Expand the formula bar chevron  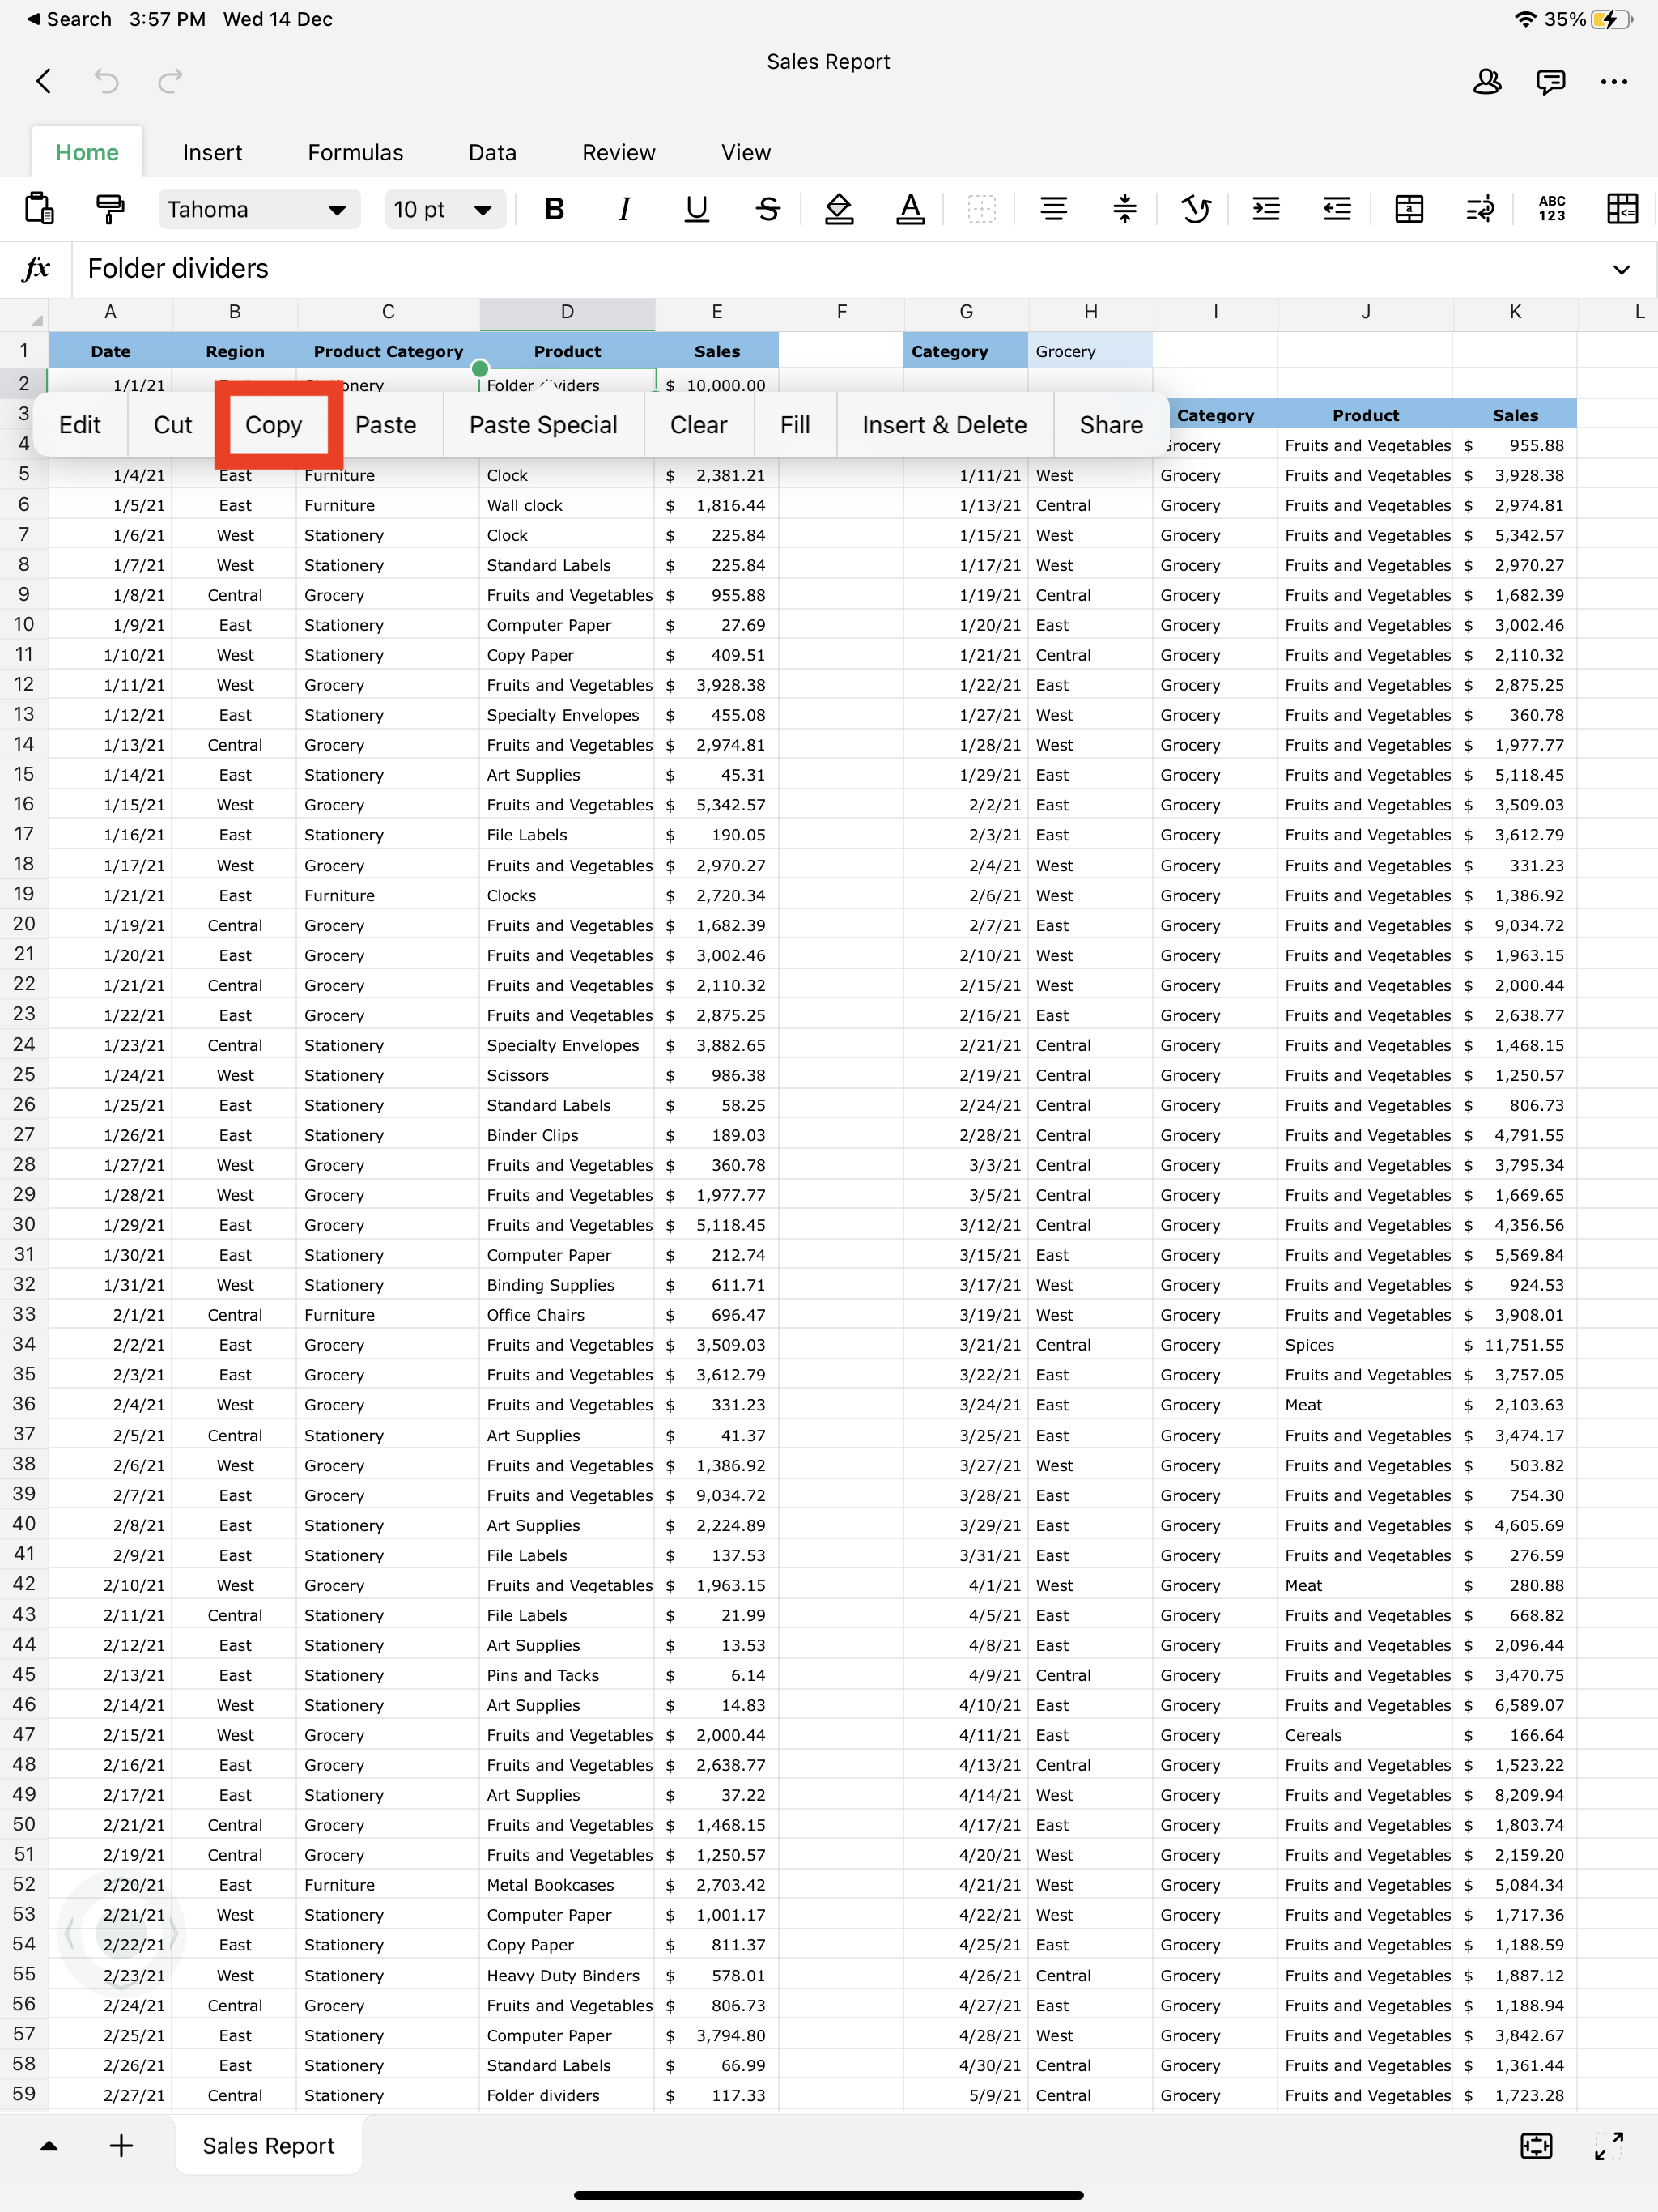tap(1621, 269)
